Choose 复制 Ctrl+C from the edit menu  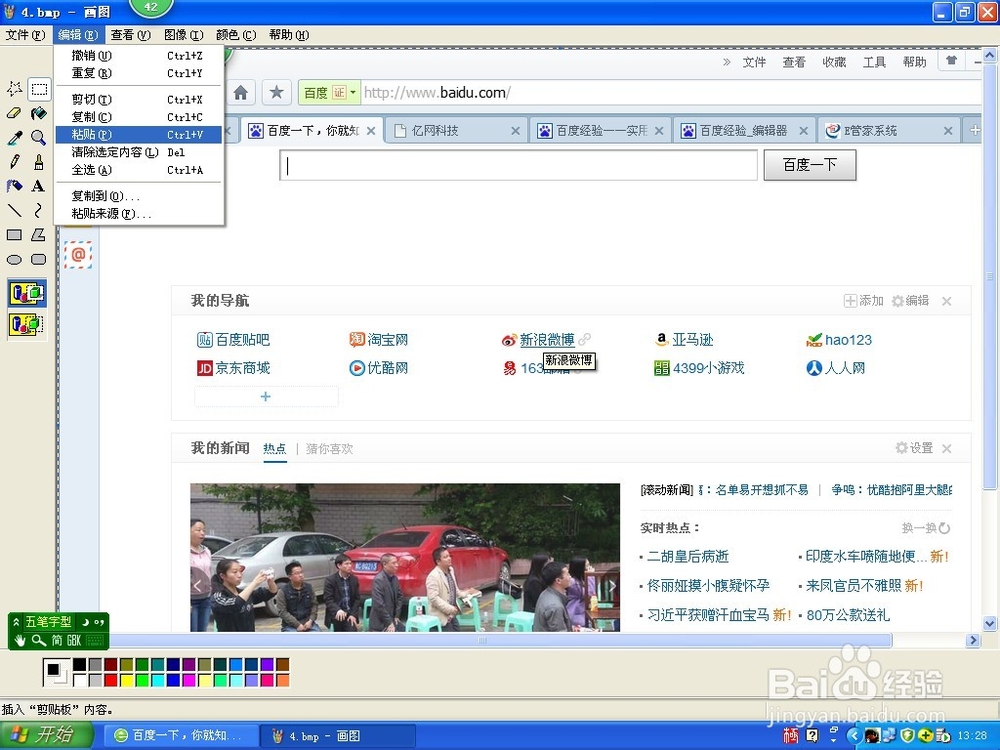[138, 117]
